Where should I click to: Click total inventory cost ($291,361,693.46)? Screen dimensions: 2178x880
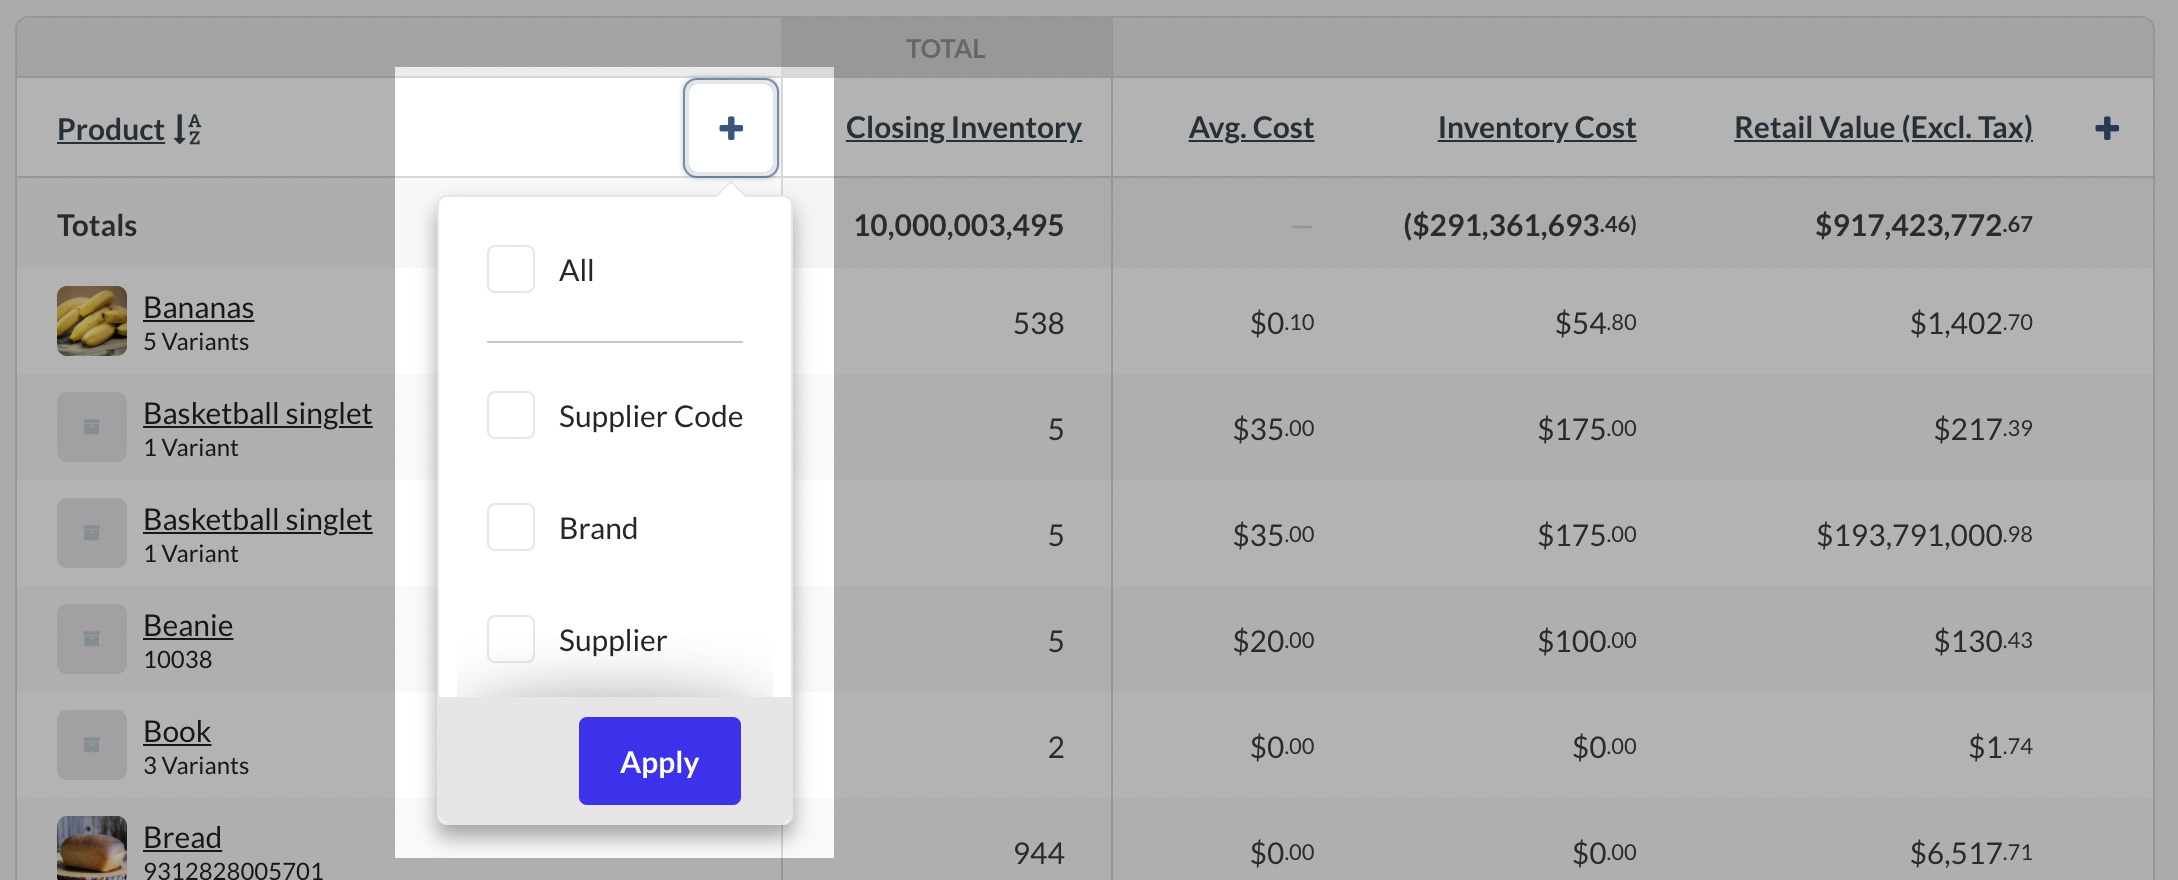click(x=1520, y=225)
